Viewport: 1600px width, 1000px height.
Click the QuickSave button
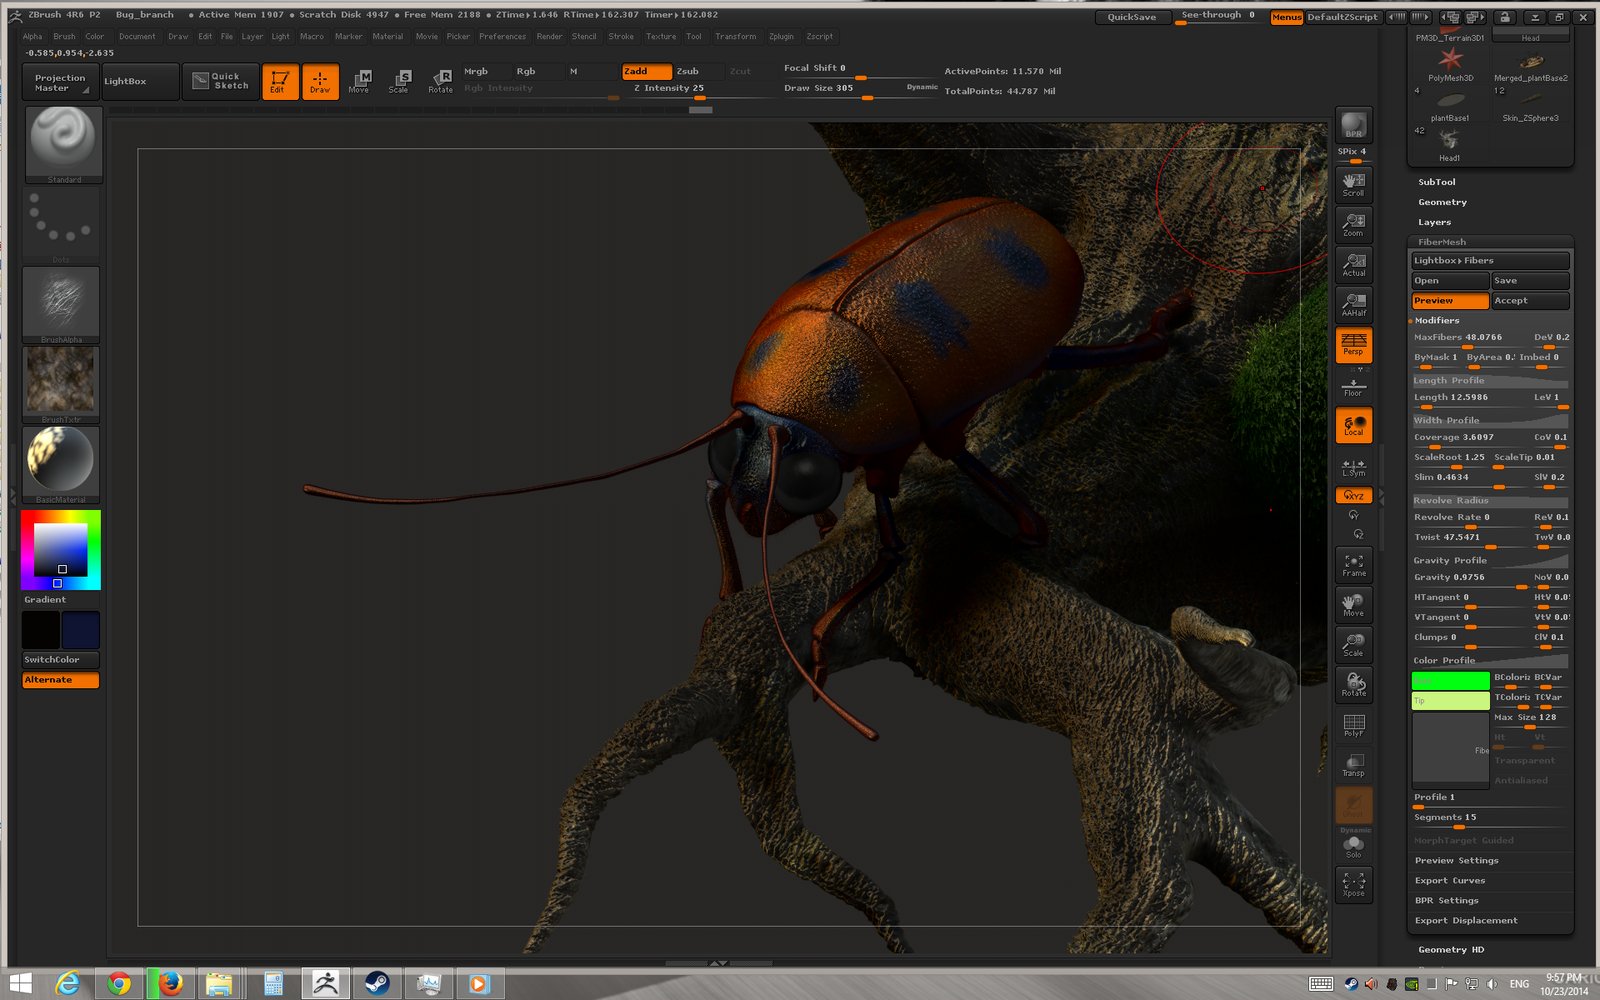tap(1132, 17)
